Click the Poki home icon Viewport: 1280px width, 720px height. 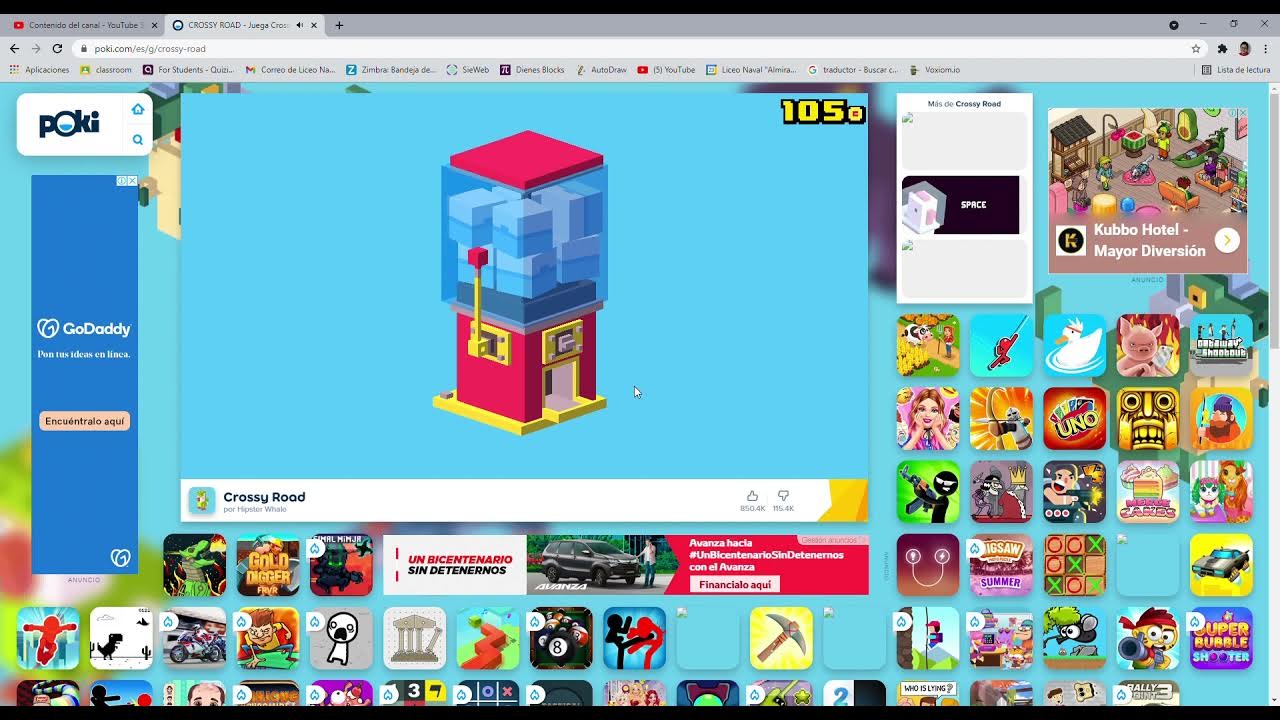tap(138, 109)
